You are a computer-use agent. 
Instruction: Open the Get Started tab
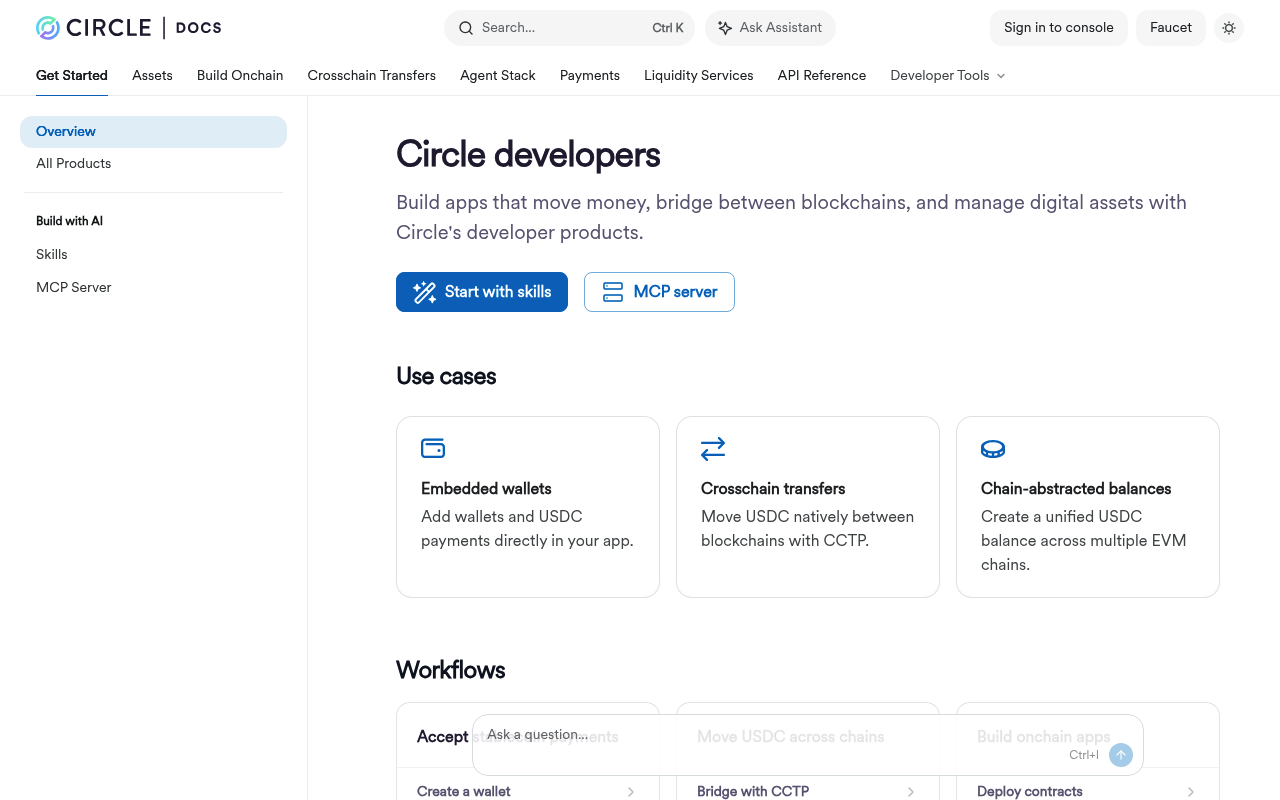click(72, 75)
